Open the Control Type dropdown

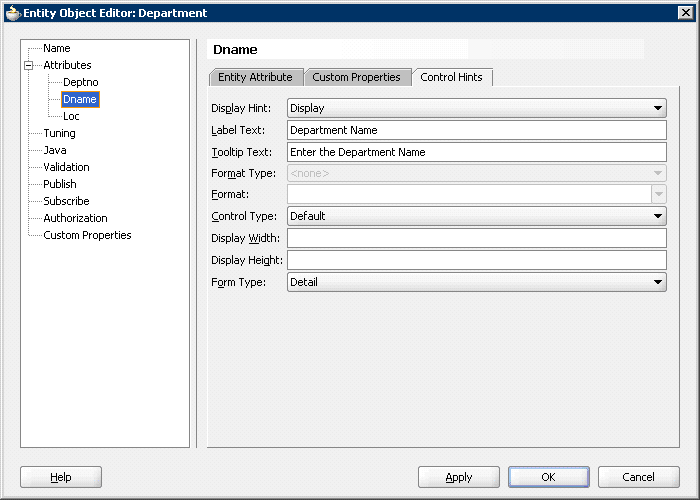click(477, 216)
